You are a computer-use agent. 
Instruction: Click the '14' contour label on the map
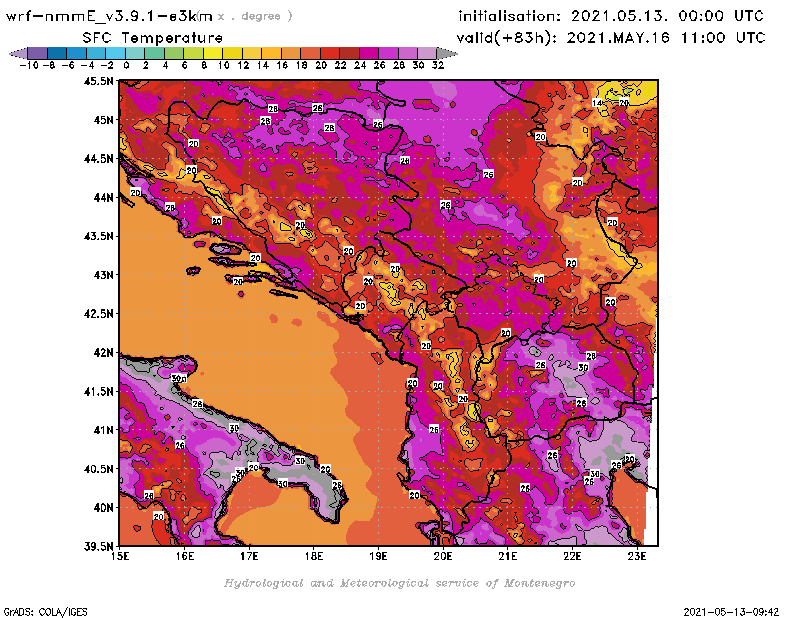[x=597, y=103]
